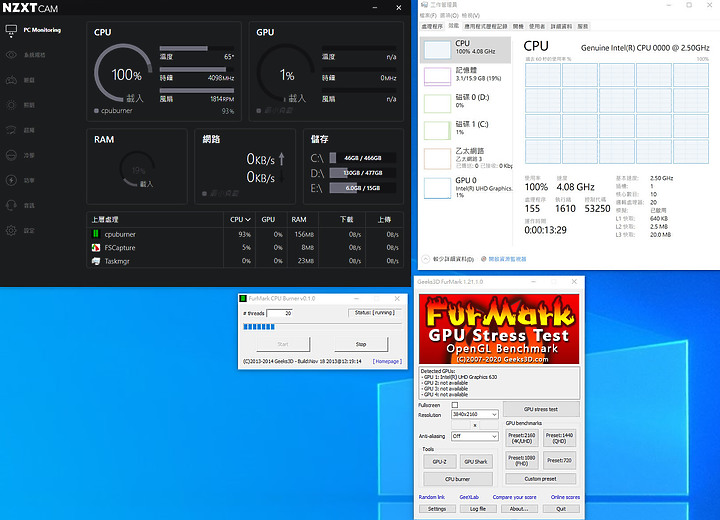Image resolution: width=720 pixels, height=520 pixels.
Task: Switch to Users tab in Task Manager
Action: [x=537, y=27]
